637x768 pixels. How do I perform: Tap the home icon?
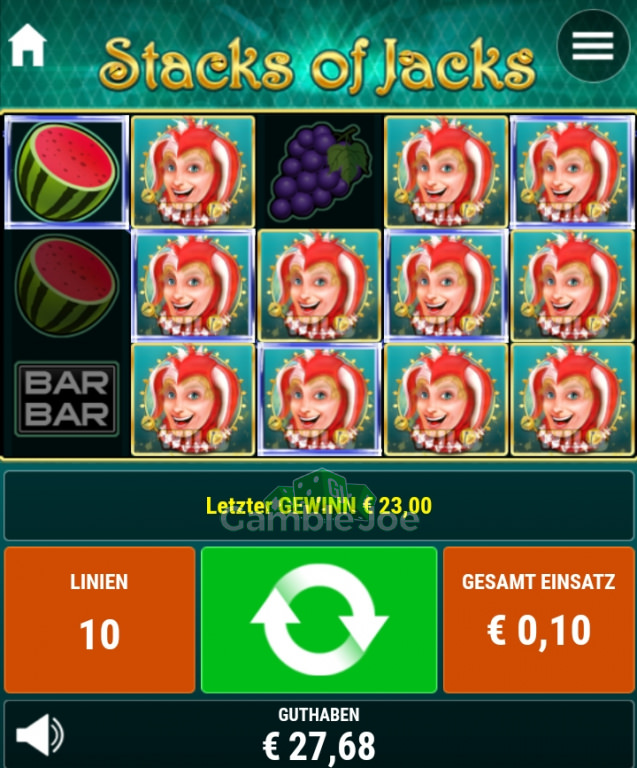coord(27,45)
